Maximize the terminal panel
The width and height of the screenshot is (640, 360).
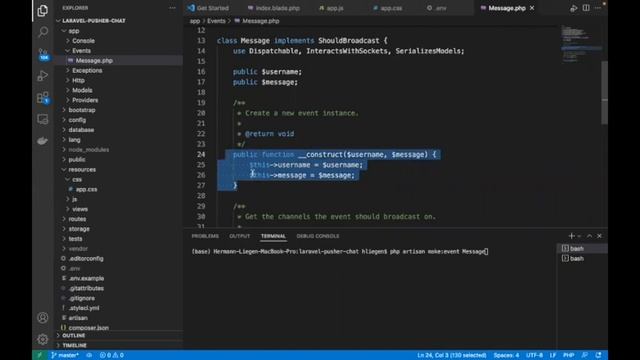589,236
